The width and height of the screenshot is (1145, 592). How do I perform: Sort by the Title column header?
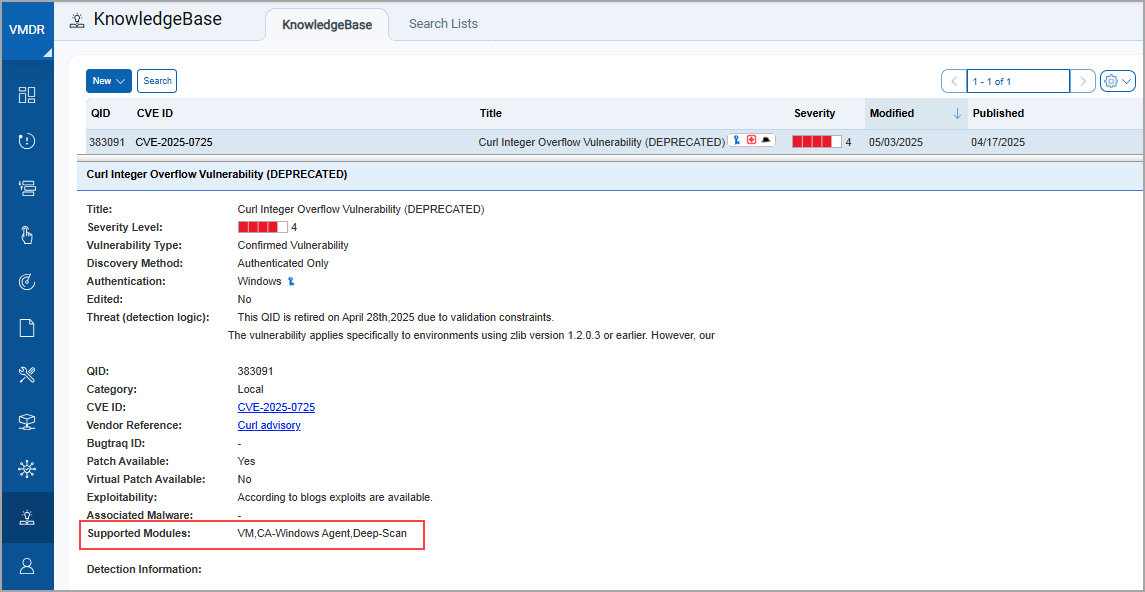pos(491,113)
